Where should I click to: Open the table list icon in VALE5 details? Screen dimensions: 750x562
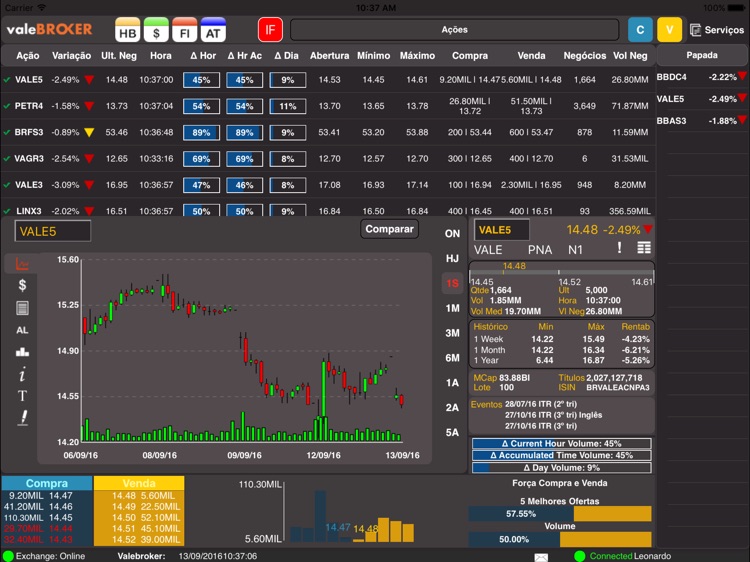click(x=644, y=248)
